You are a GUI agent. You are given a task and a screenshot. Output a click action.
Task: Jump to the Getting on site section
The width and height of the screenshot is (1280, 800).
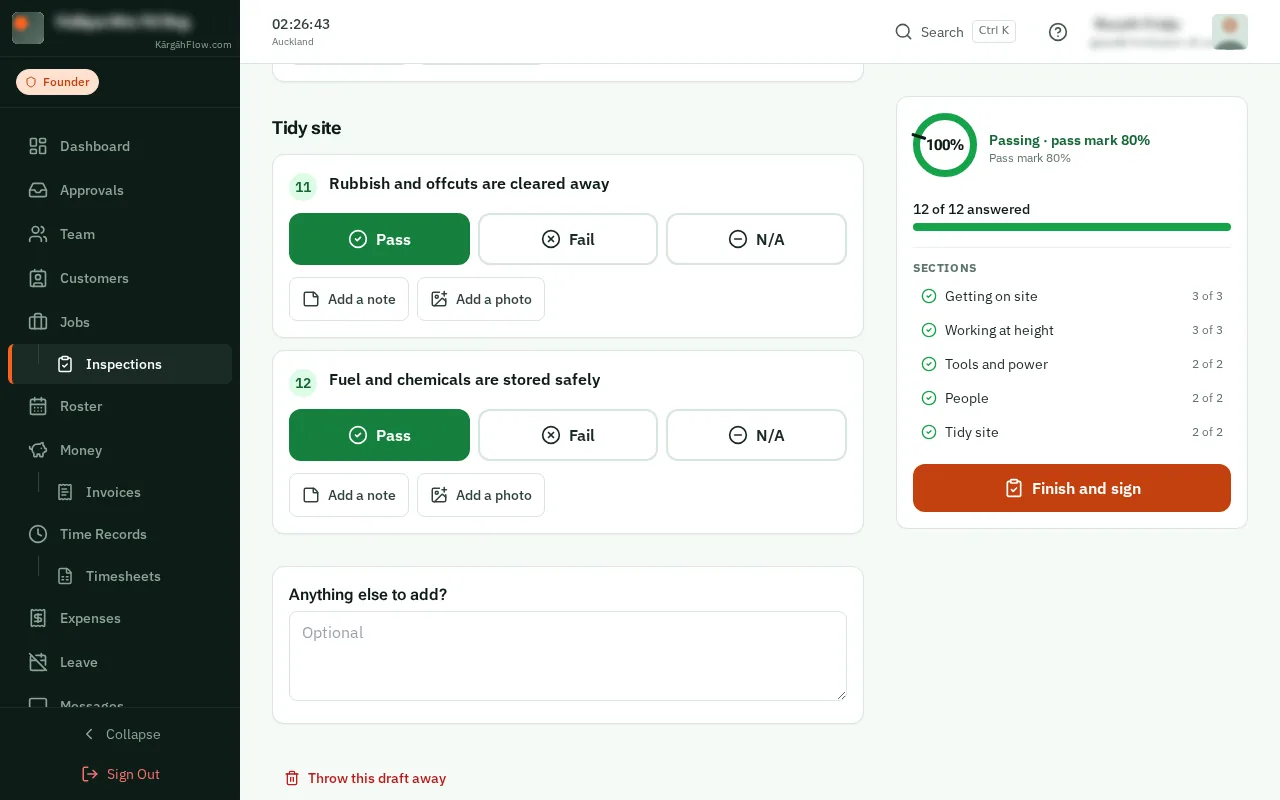click(x=1072, y=296)
